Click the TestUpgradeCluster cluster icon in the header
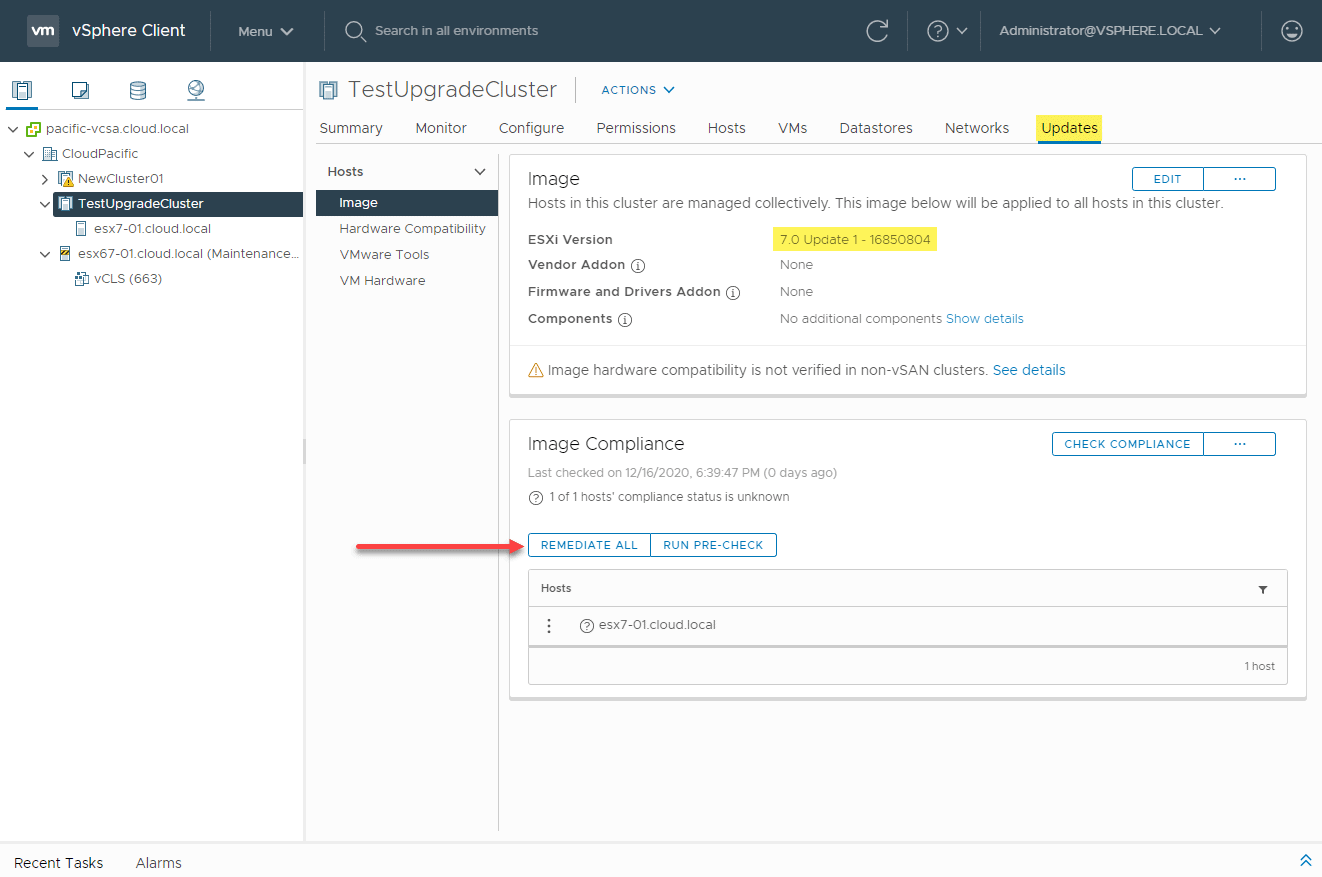 point(328,90)
